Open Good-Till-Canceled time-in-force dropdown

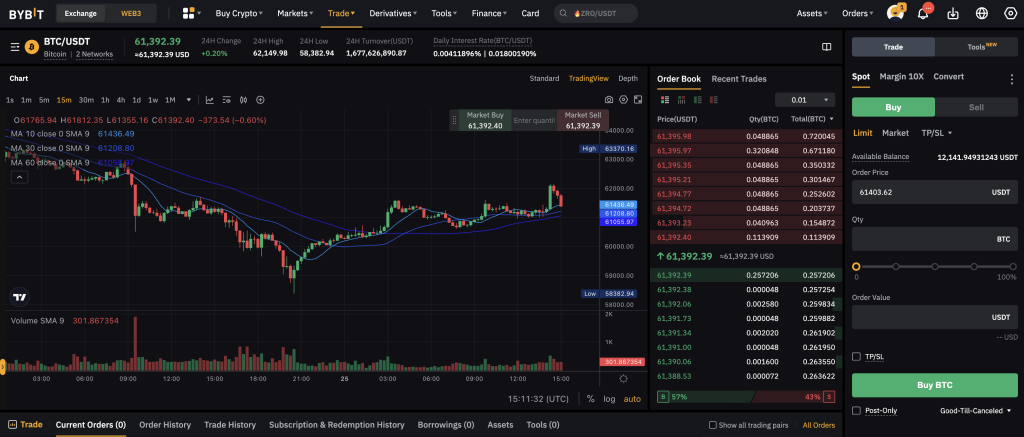point(976,411)
